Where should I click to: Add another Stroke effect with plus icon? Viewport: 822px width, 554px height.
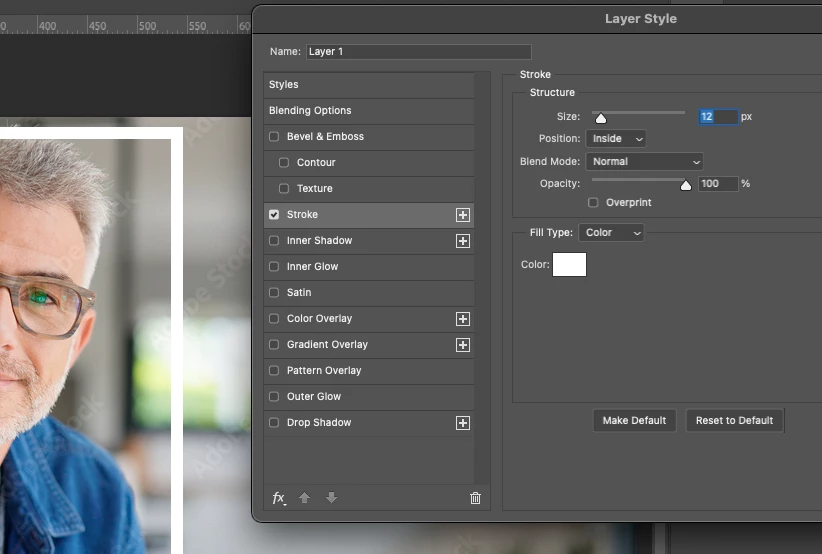point(462,215)
